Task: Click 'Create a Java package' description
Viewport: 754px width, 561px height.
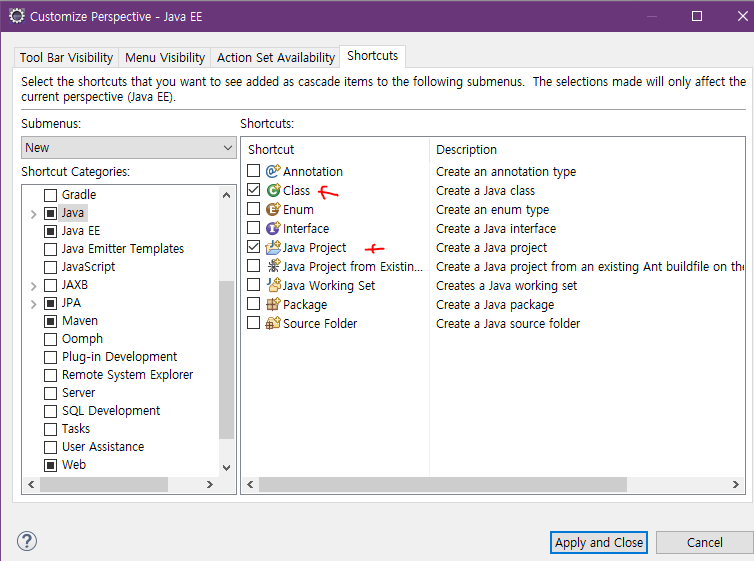Action: [x=495, y=305]
